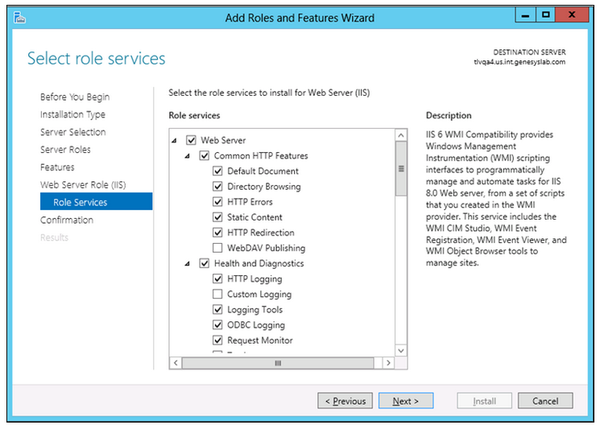Collapse the Web Server tree node
Viewport: 600px width, 429px height.
174,141
